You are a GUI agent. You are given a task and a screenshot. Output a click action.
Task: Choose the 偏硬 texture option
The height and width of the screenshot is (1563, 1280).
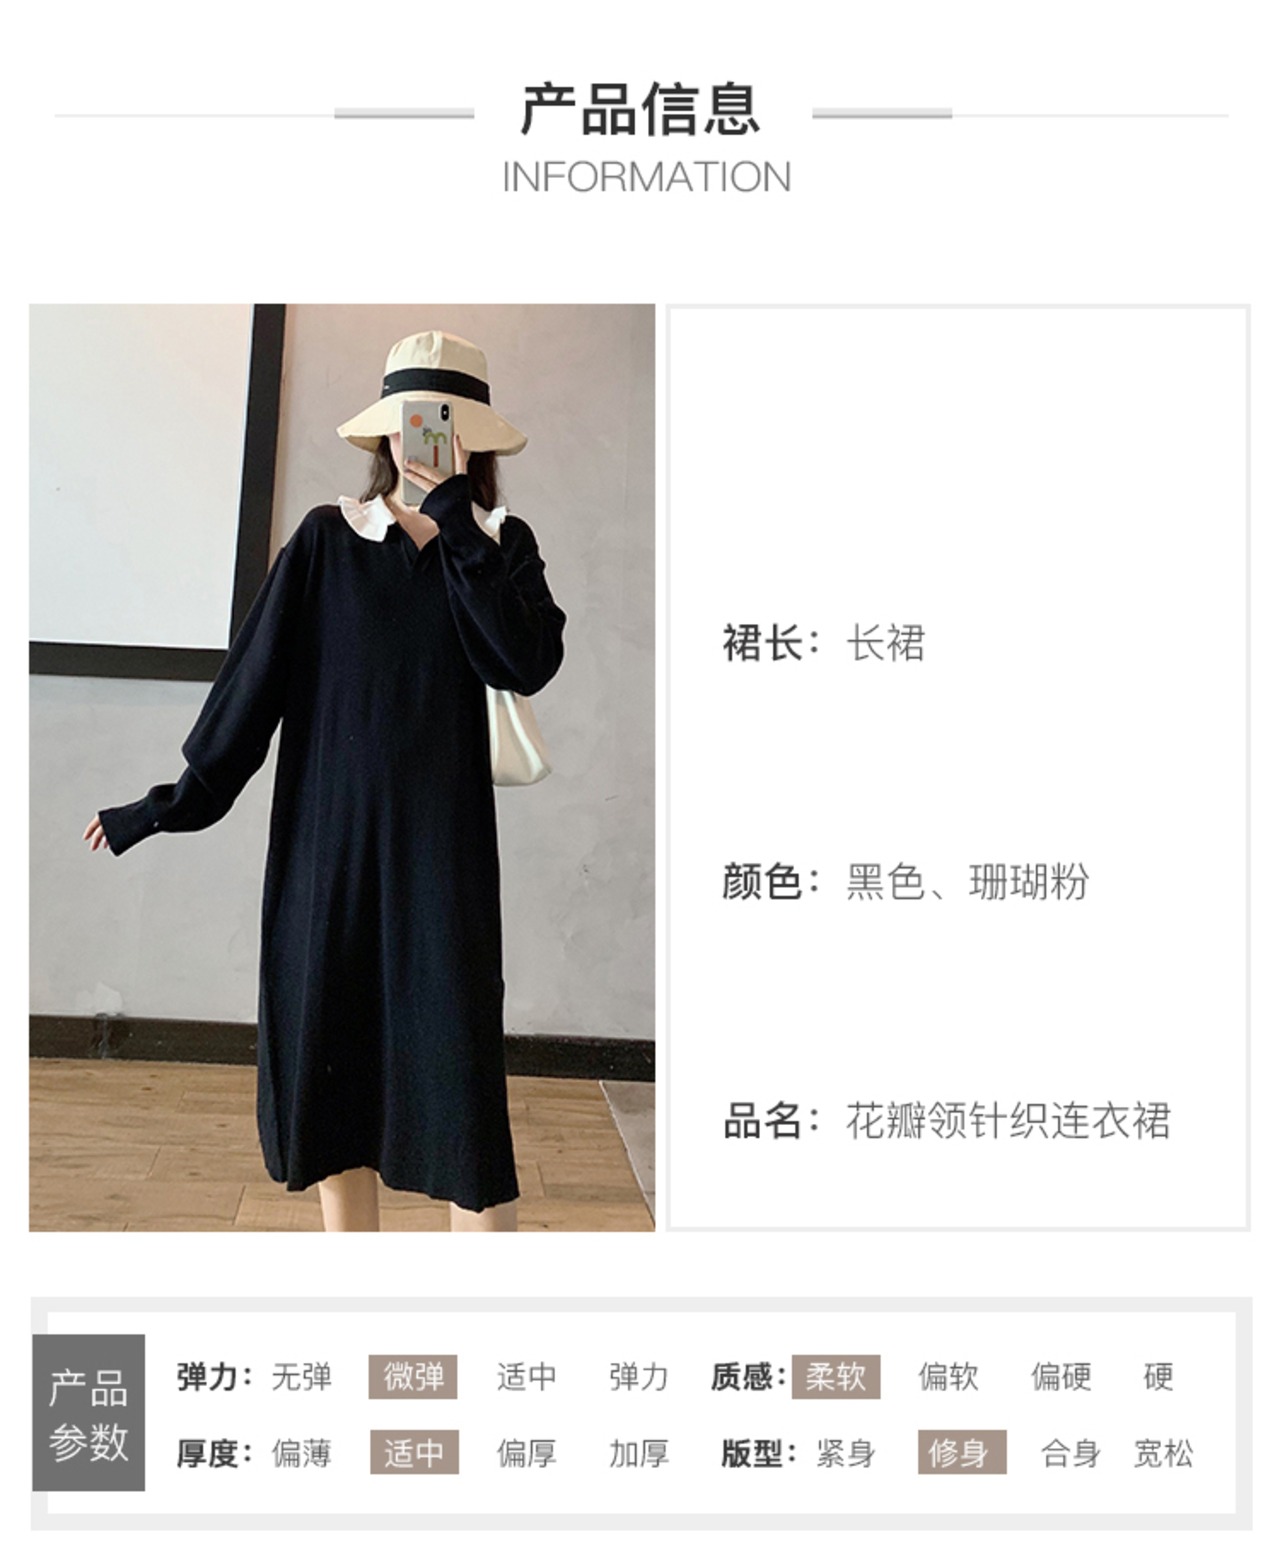coord(1061,1377)
